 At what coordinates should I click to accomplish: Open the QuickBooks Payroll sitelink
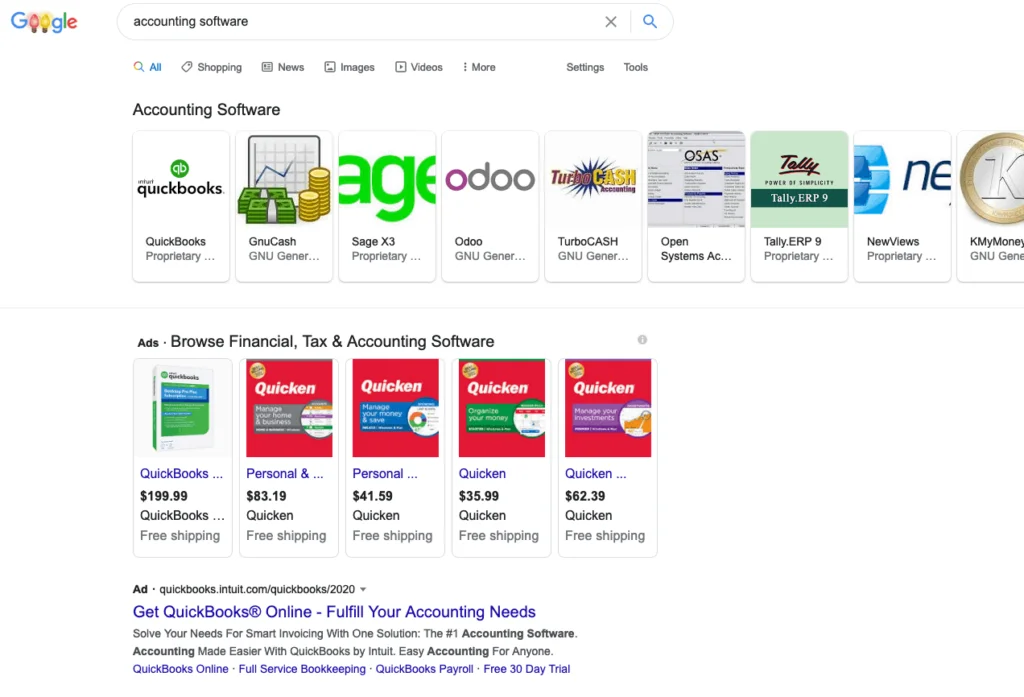pyautogui.click(x=424, y=669)
